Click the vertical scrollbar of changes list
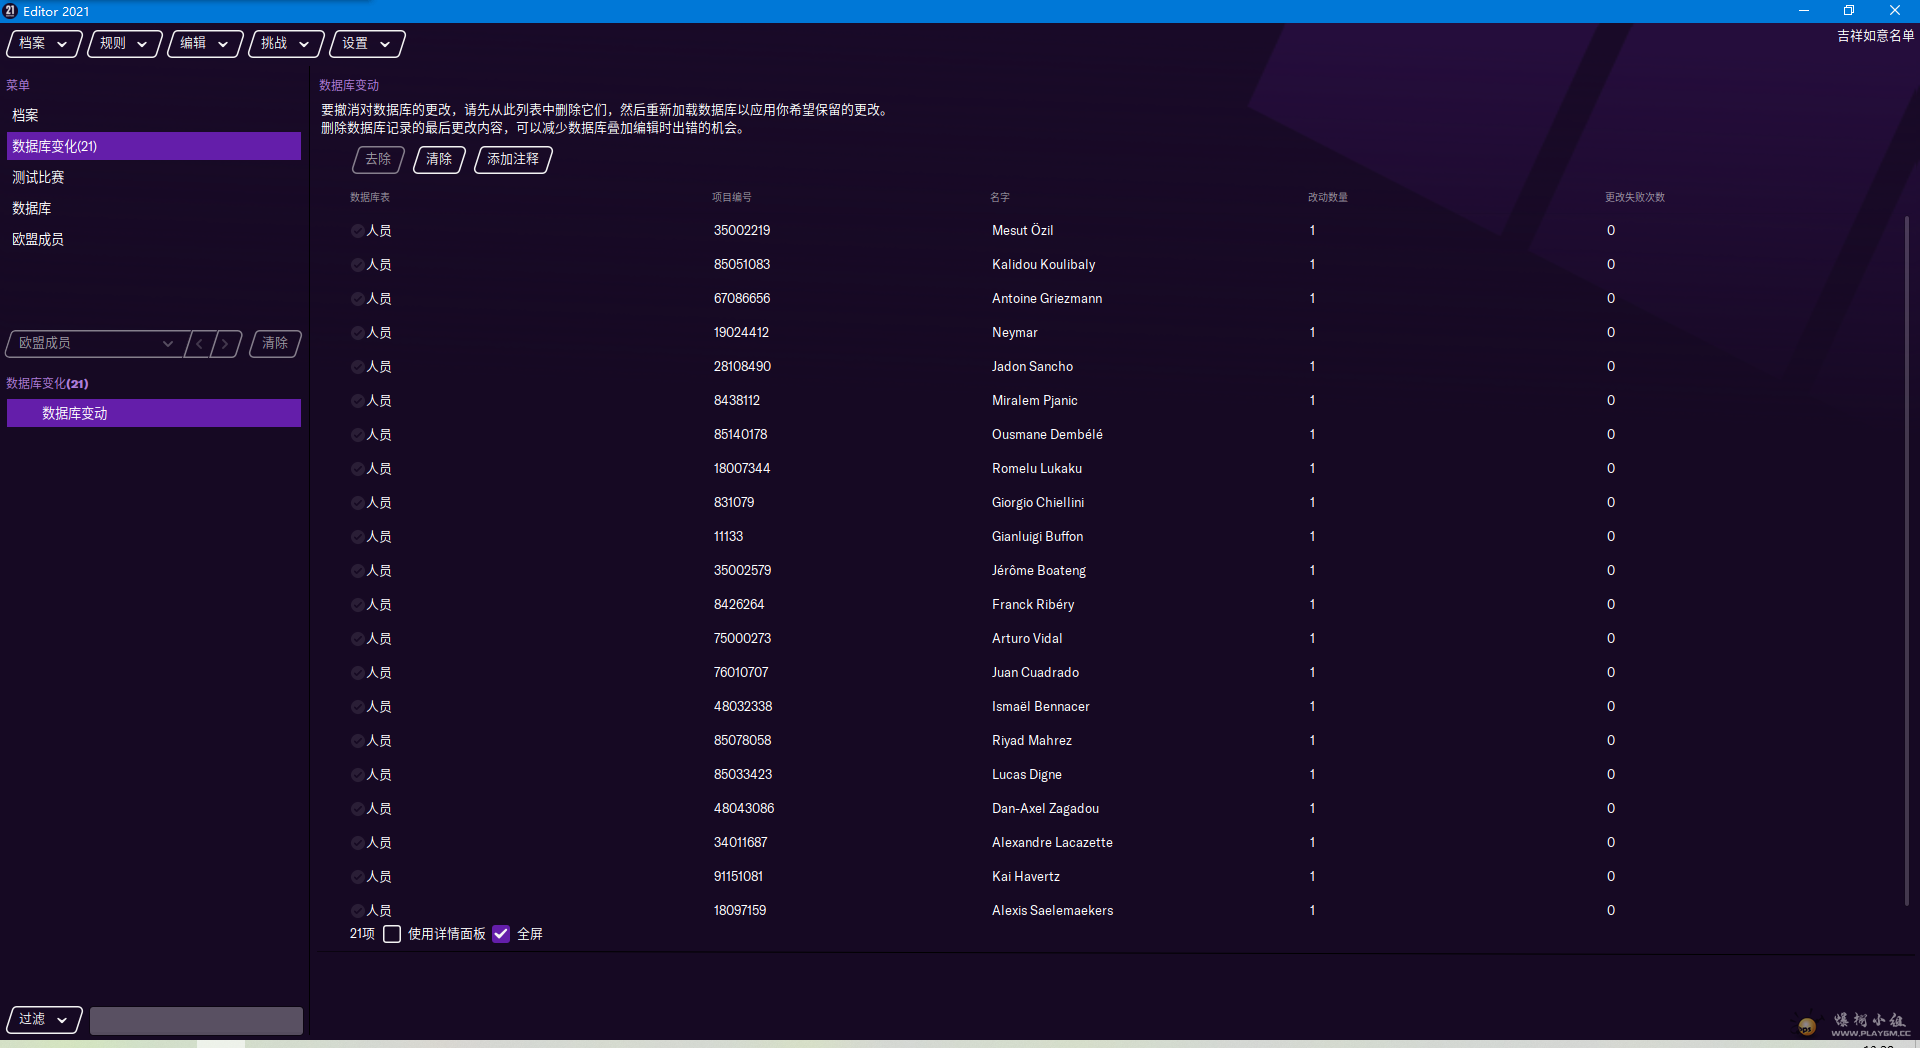This screenshot has width=1920, height=1048. click(1907, 560)
